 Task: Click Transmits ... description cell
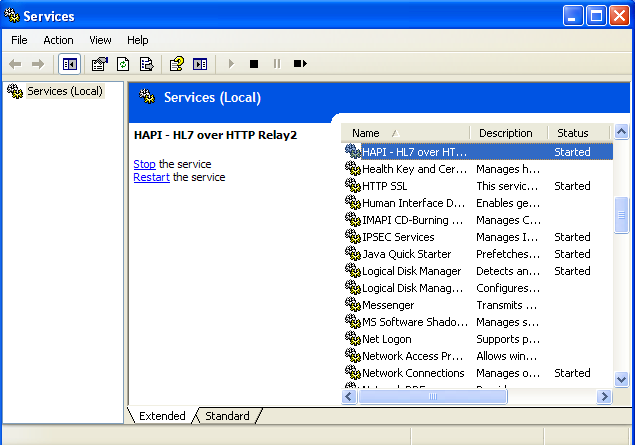coord(507,305)
